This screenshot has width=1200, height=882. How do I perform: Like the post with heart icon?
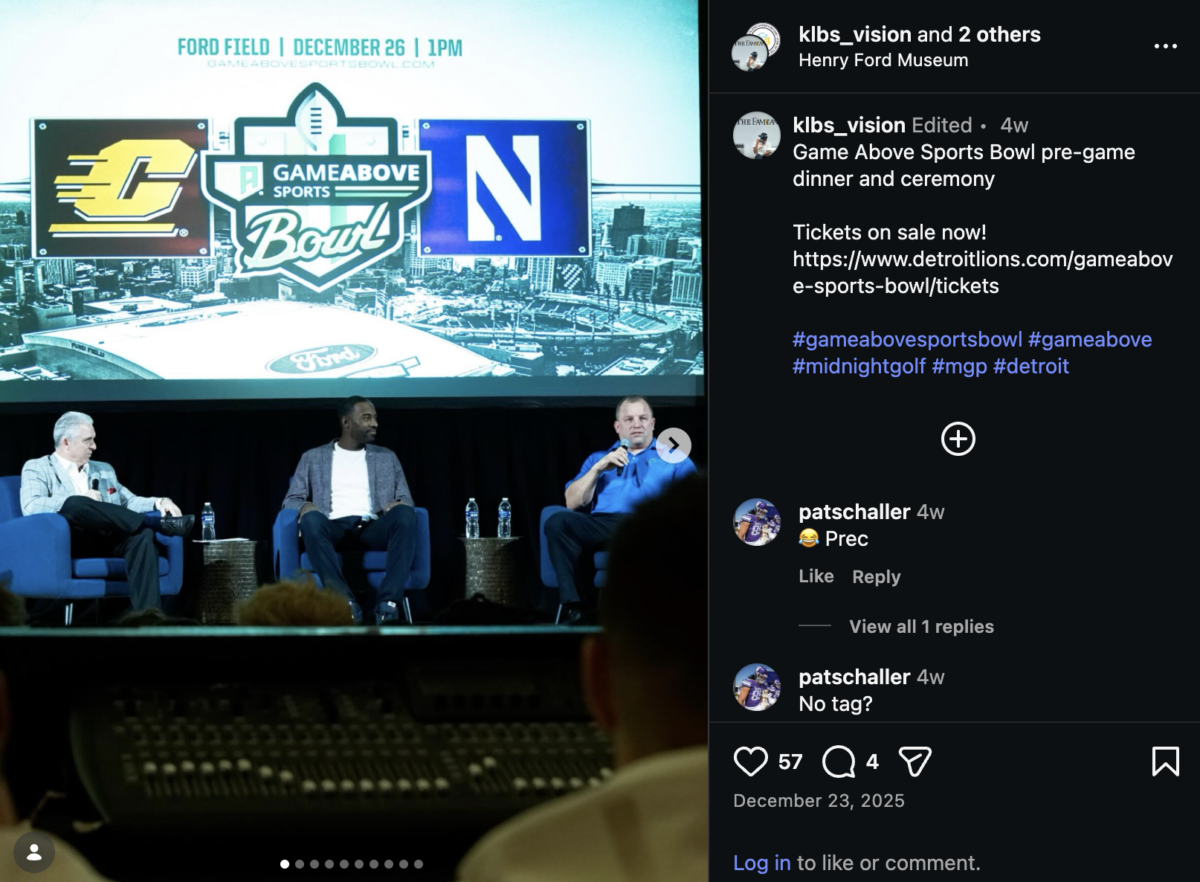751,762
